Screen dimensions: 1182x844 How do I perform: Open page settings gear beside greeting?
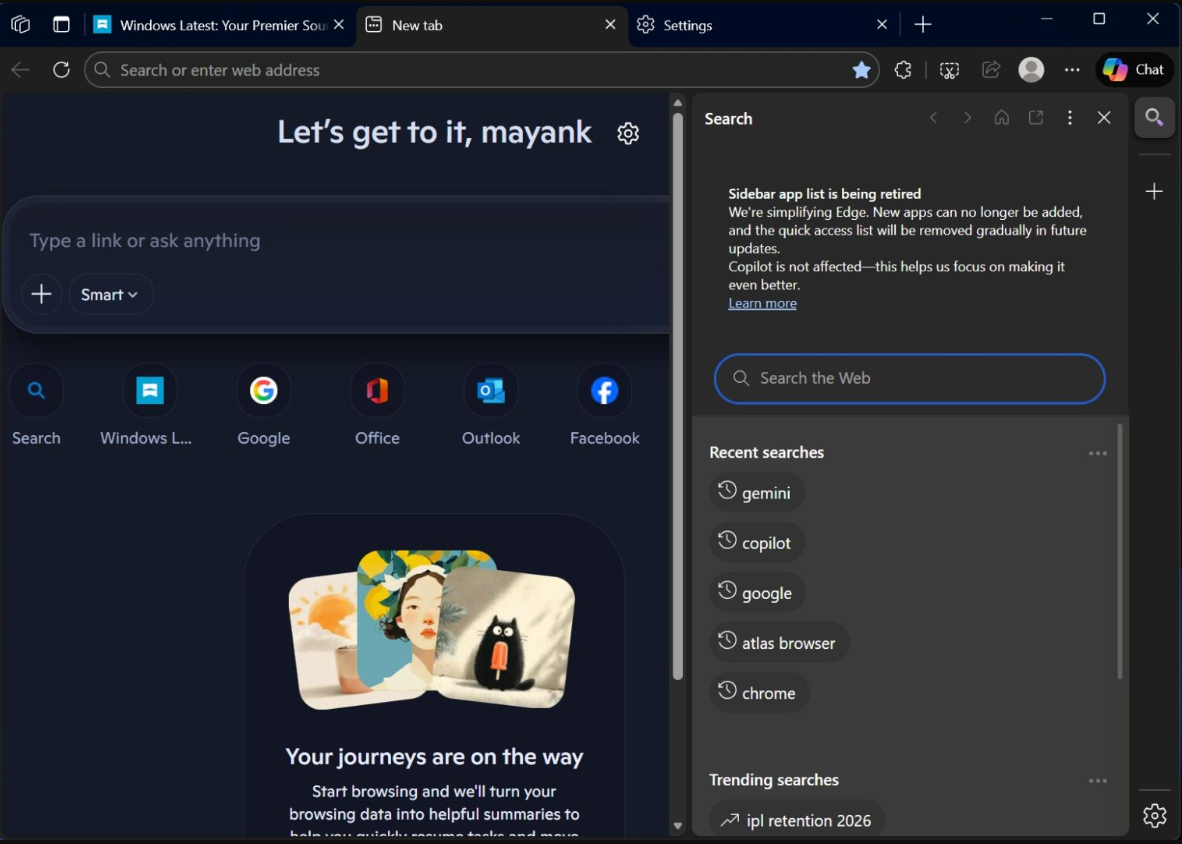(628, 133)
